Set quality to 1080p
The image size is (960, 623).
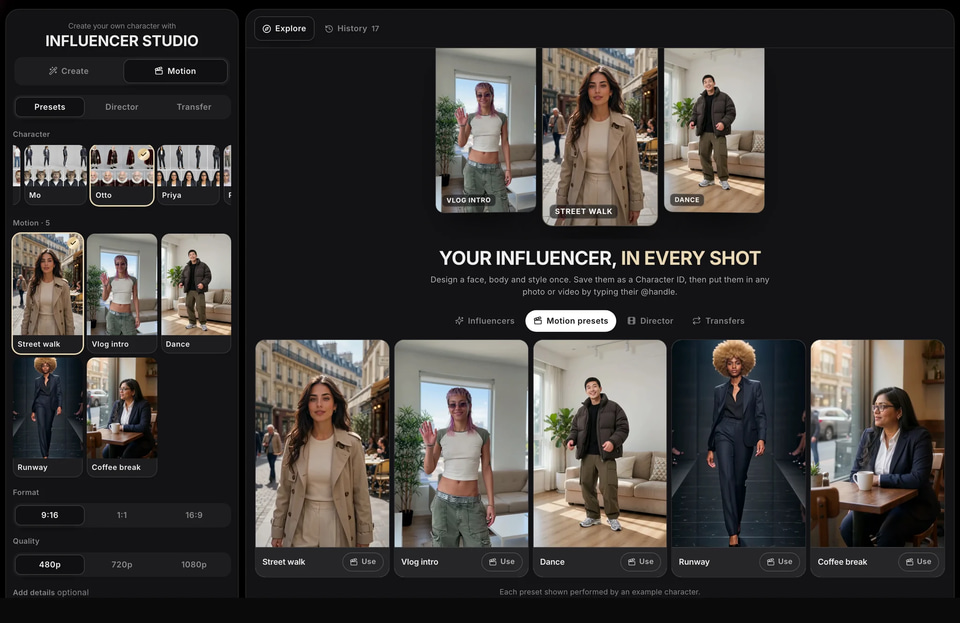193,564
